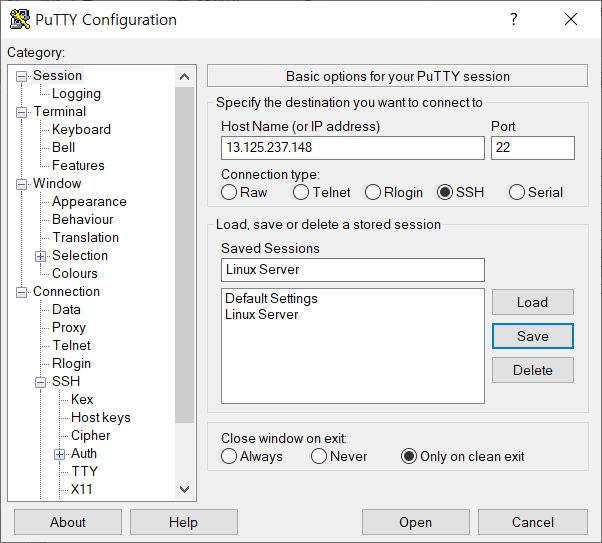Screen dimensions: 602x543
Task: Click the Help button
Action: (184, 522)
